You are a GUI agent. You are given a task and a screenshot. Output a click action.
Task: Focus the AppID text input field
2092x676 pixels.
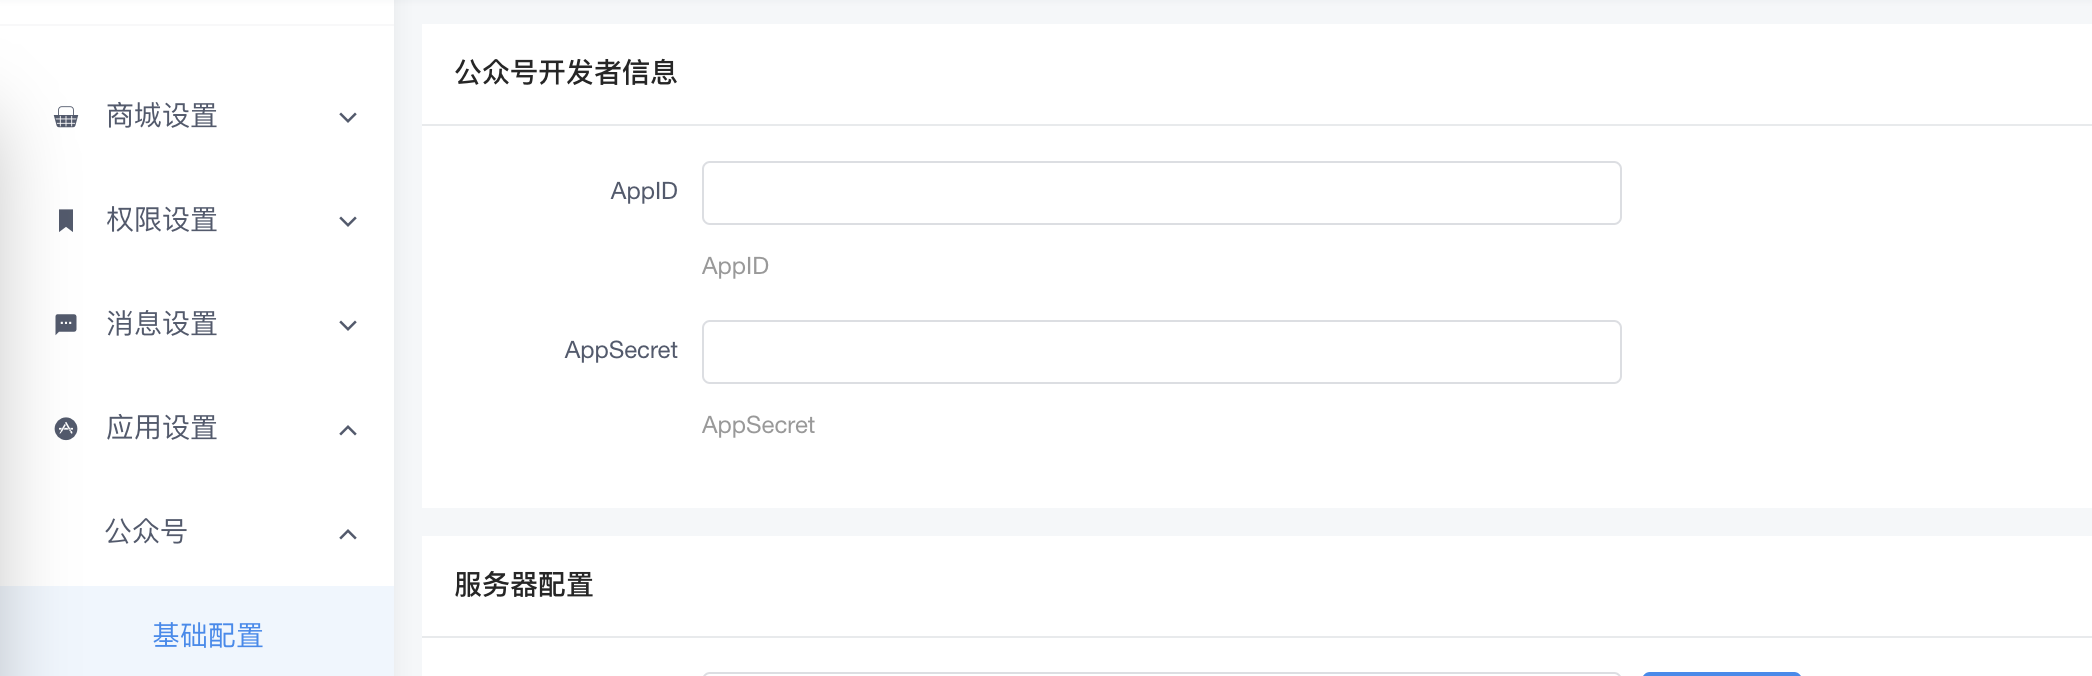coord(1161,193)
